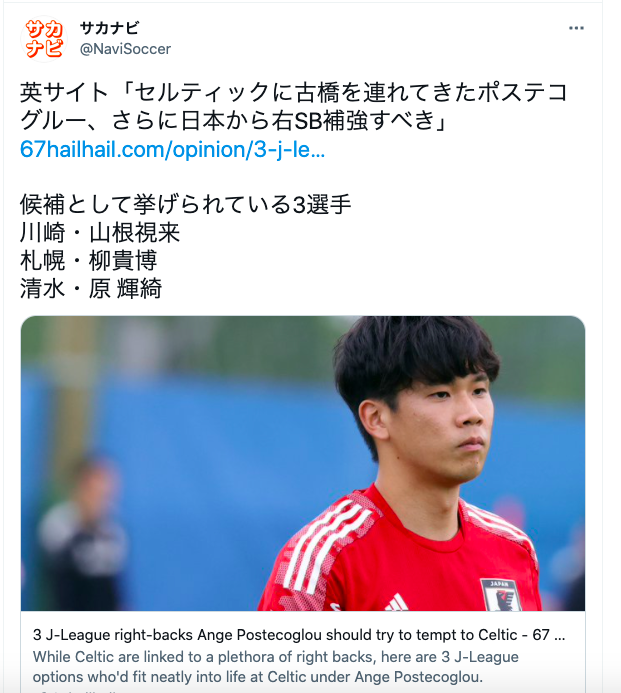Click the line 候補として挙げられている3選手

tap(186, 205)
